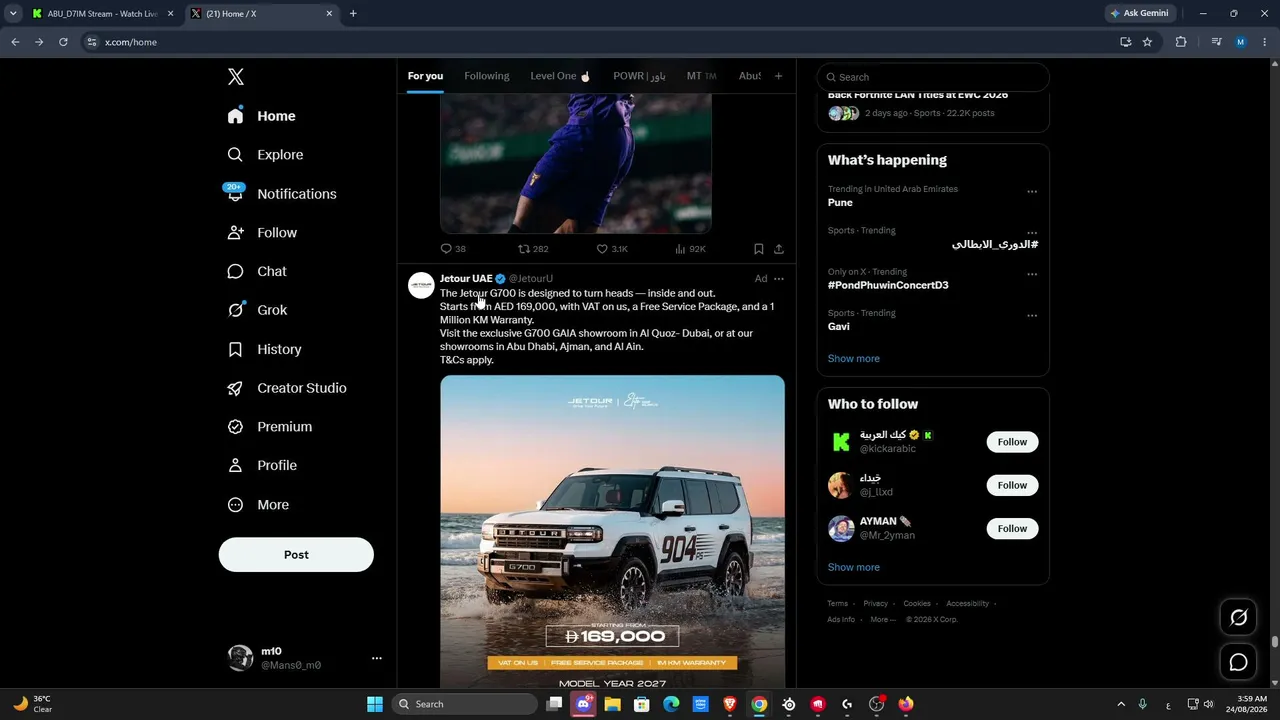Open the Follow section in the sidebar
Image resolution: width=1280 pixels, height=720 pixels.
tap(262, 233)
